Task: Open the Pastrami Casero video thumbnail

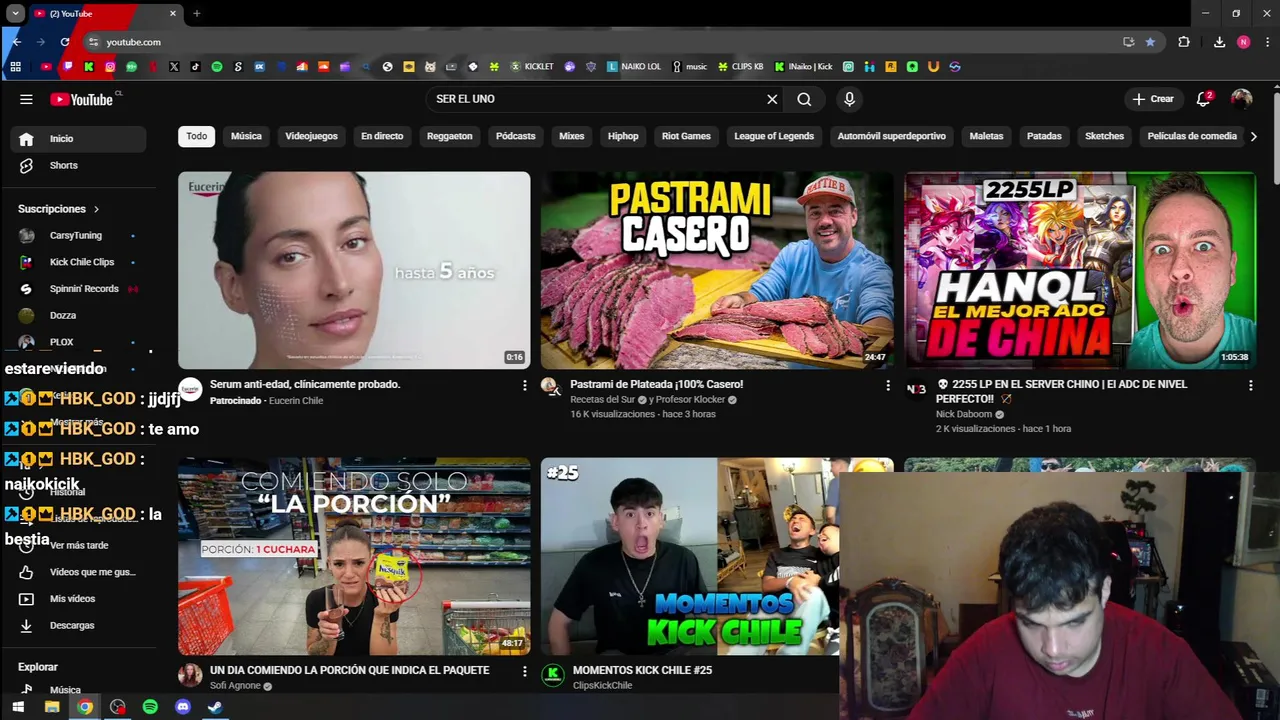Action: point(717,270)
